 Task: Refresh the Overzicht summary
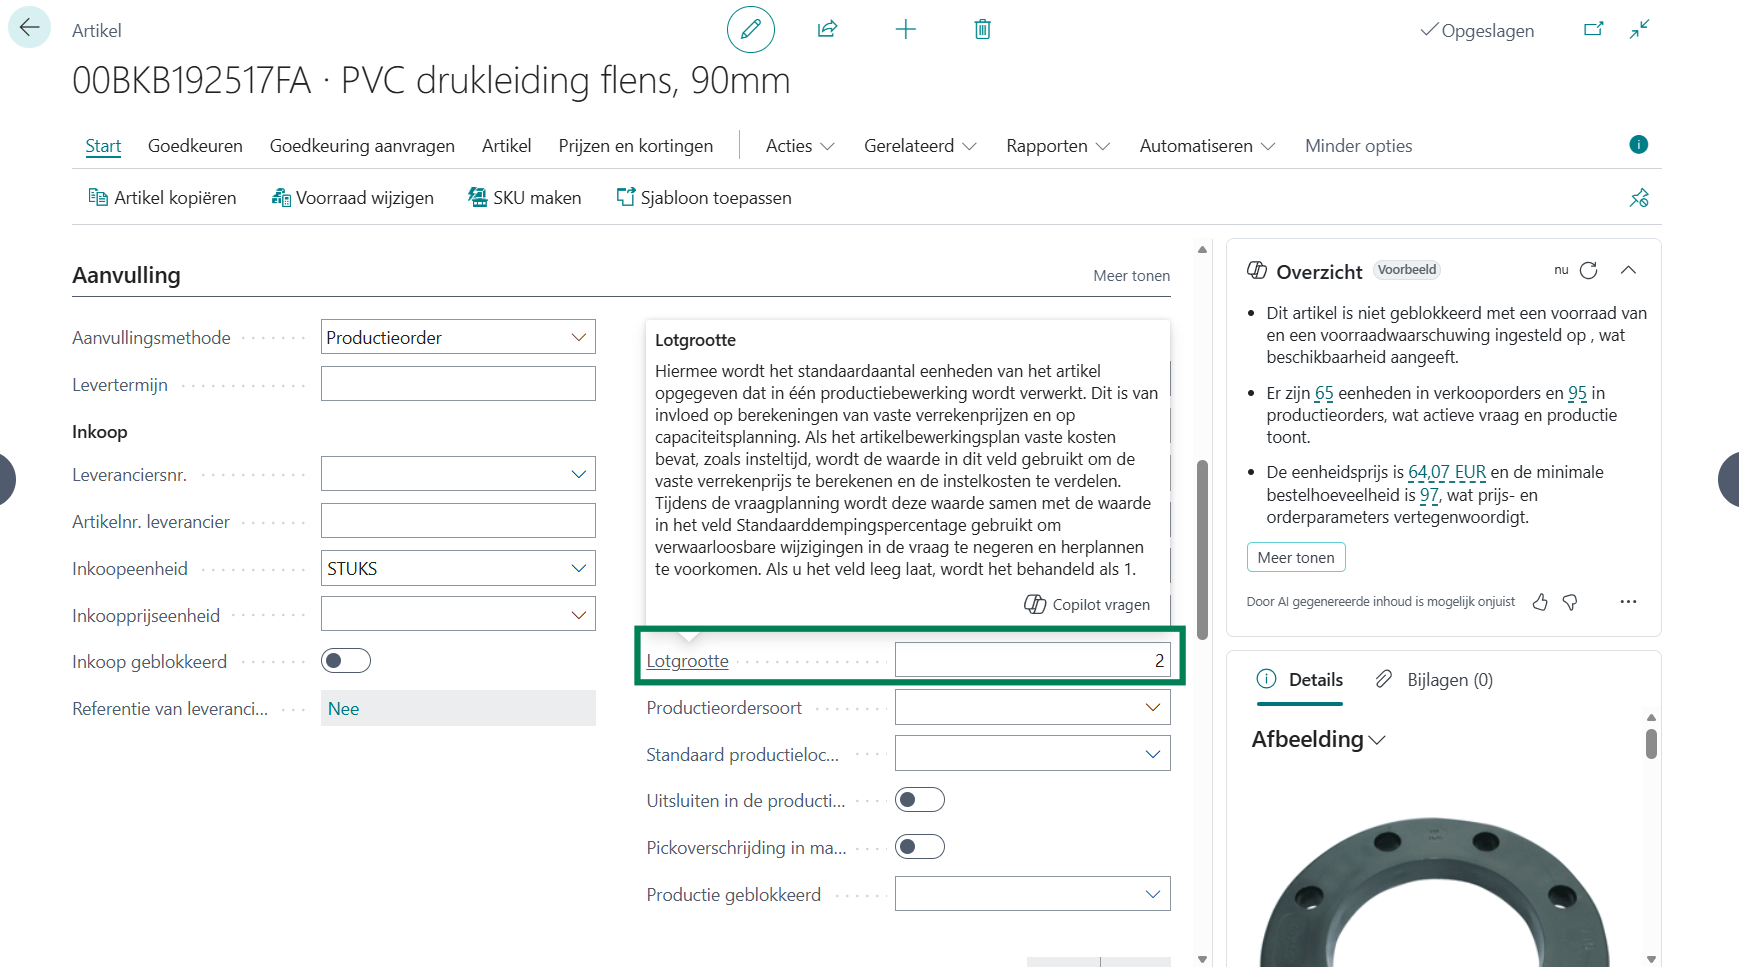point(1588,271)
